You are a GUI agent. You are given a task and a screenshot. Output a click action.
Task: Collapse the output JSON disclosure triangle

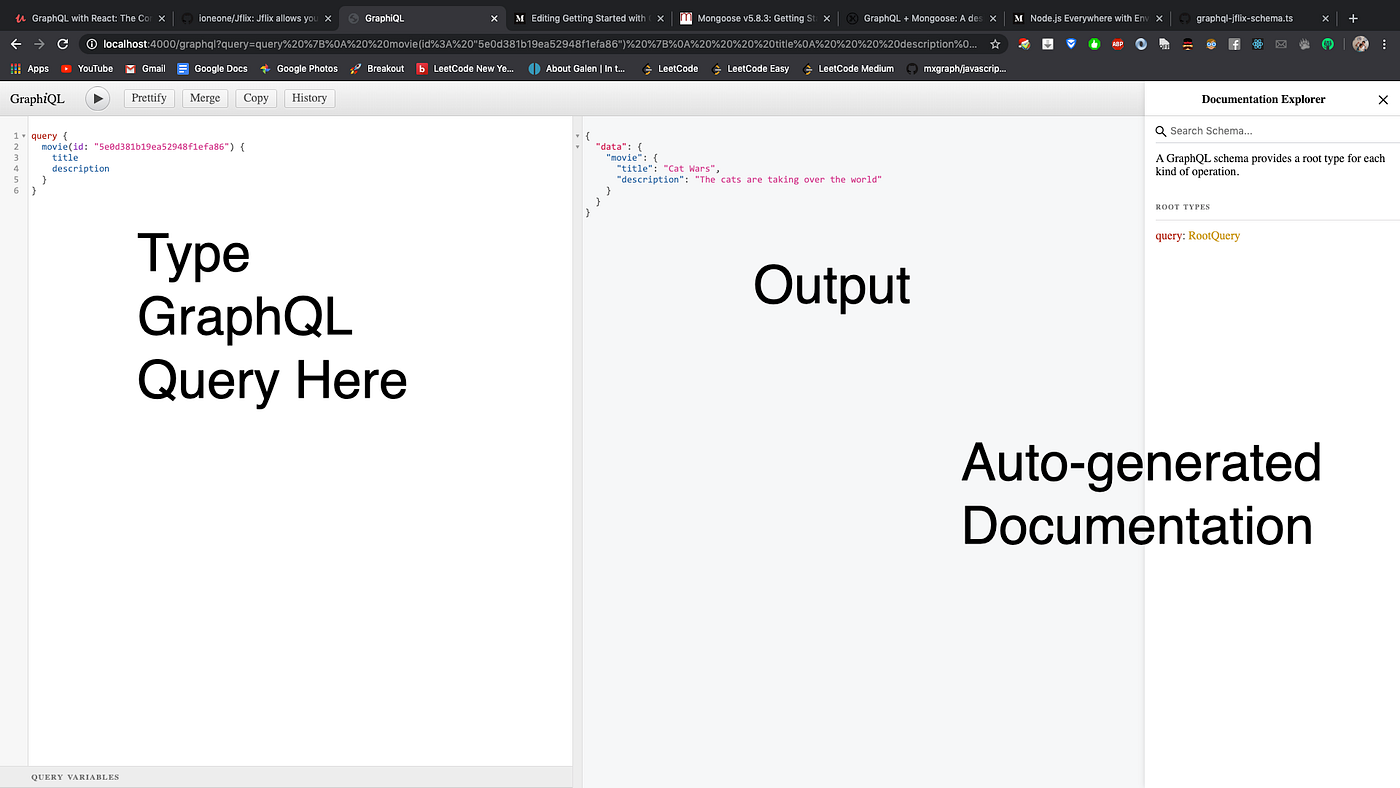[578, 136]
